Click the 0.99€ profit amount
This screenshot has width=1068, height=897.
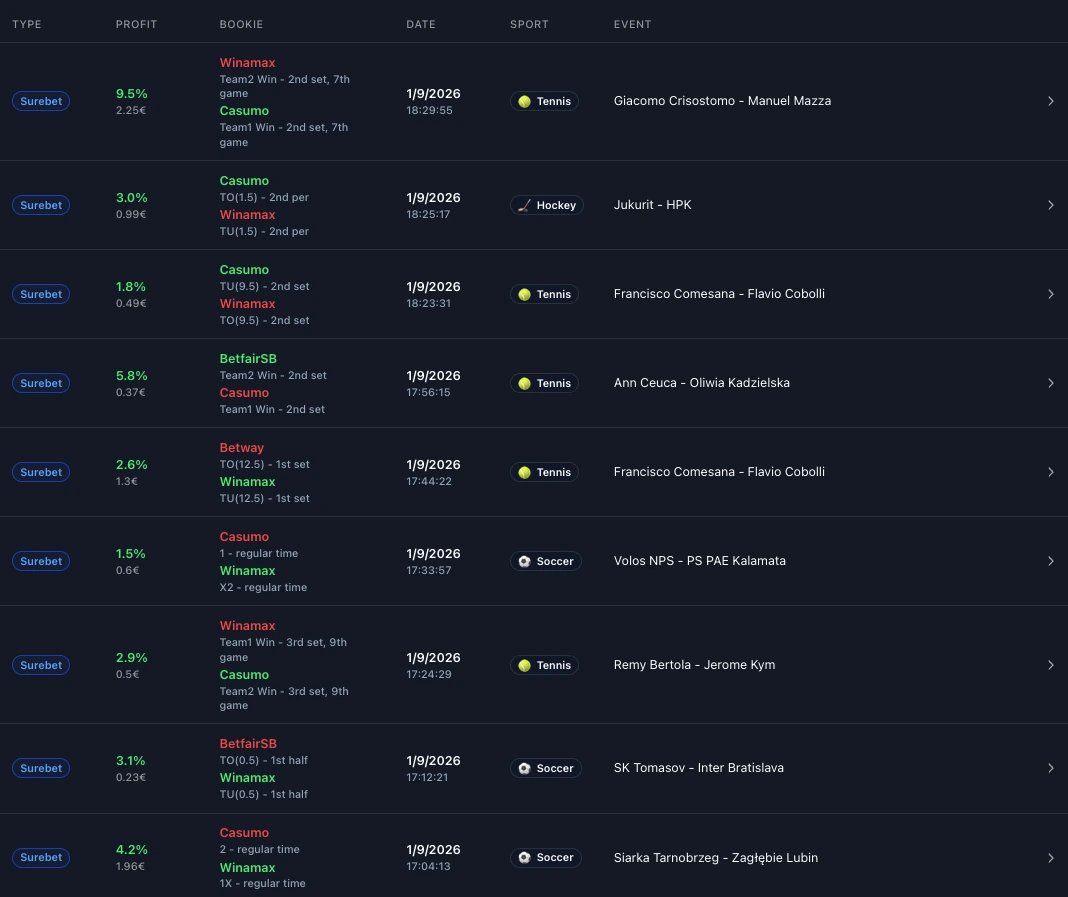[131, 214]
